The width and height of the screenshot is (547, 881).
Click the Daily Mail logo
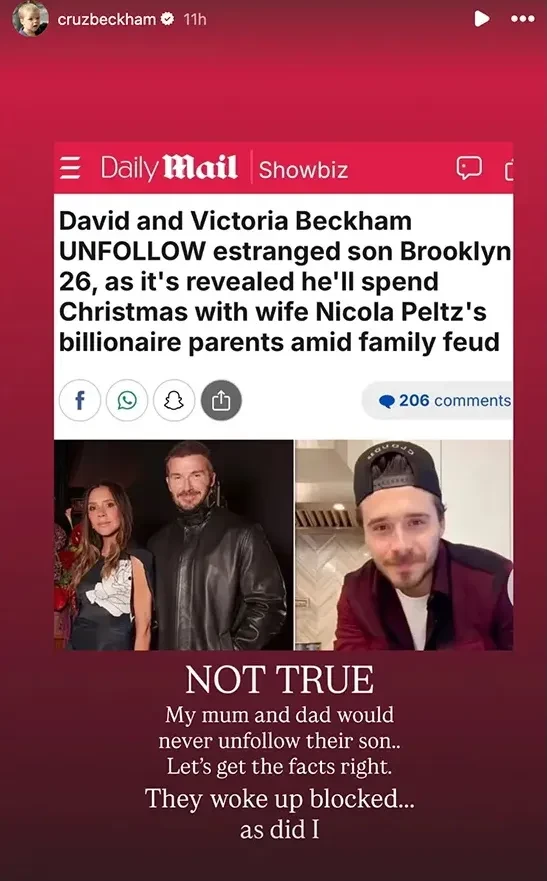point(168,168)
